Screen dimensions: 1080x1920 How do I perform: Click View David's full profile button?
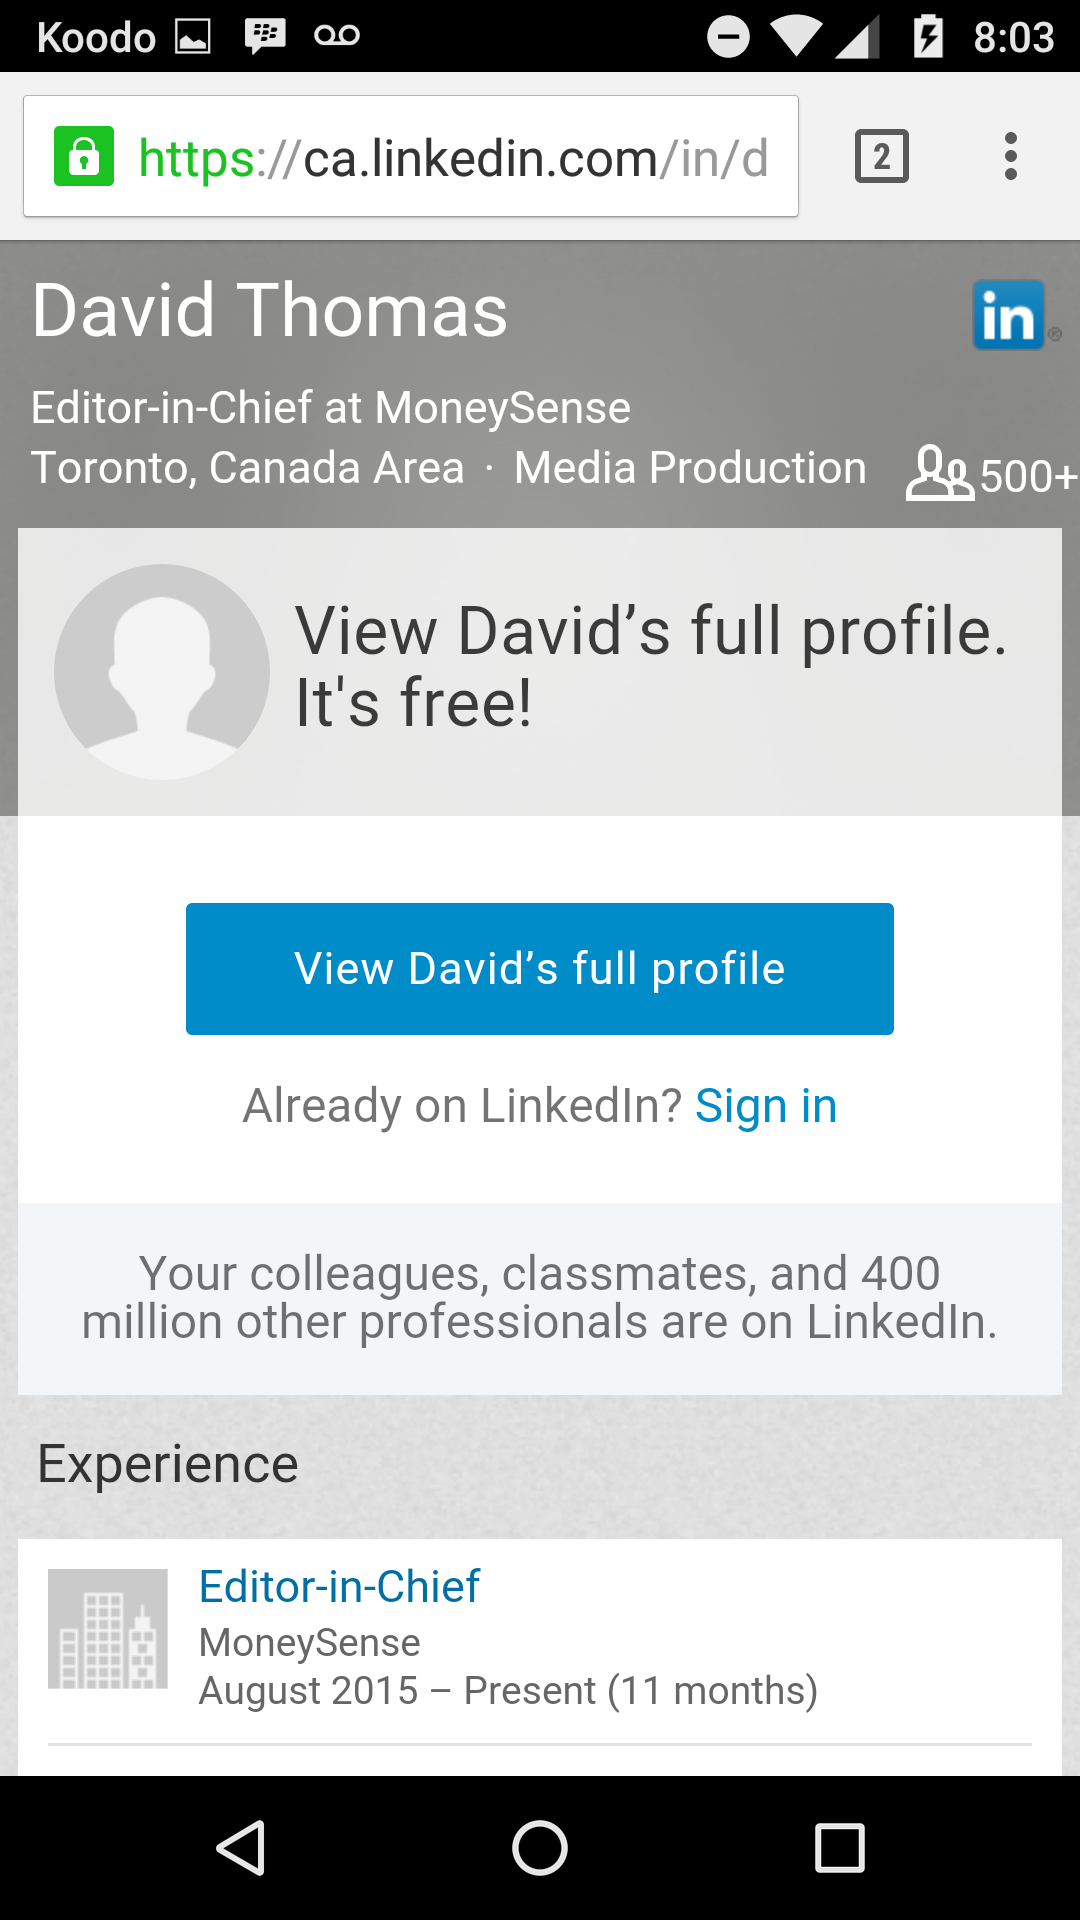540,969
